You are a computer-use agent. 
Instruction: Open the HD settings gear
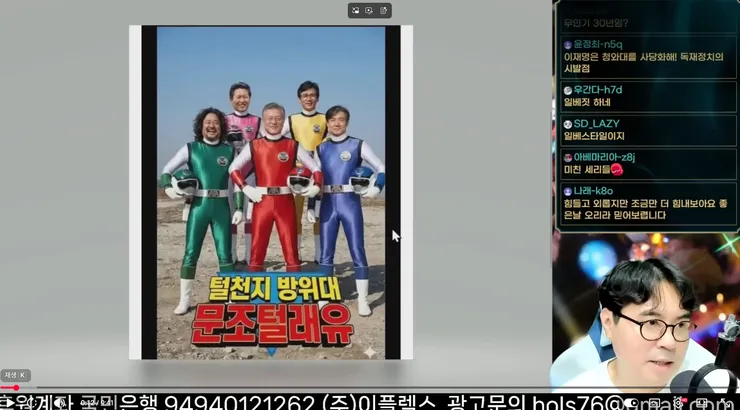680,402
